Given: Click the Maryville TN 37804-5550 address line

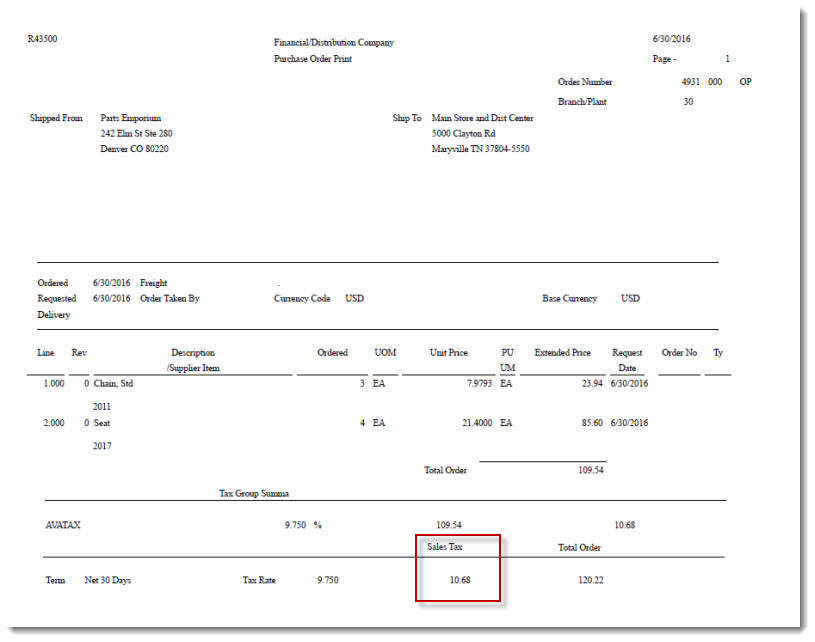Looking at the screenshot, I should point(480,149).
